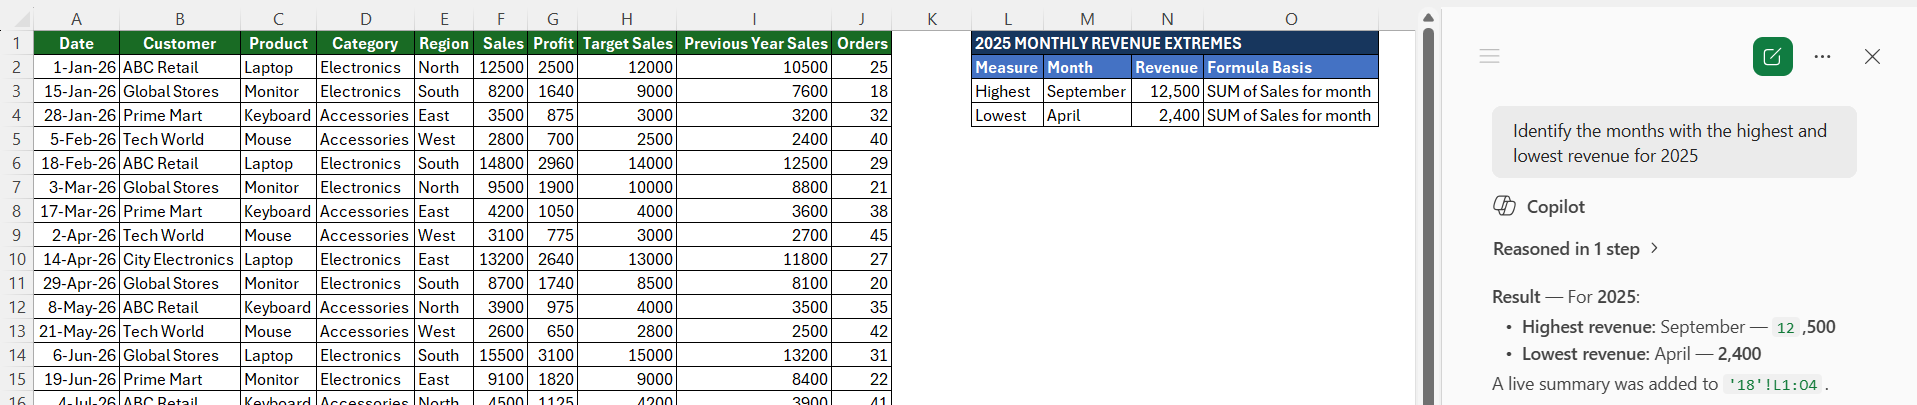Click the Formula Basis header cell
This screenshot has height=405, width=1917.
(x=1290, y=67)
